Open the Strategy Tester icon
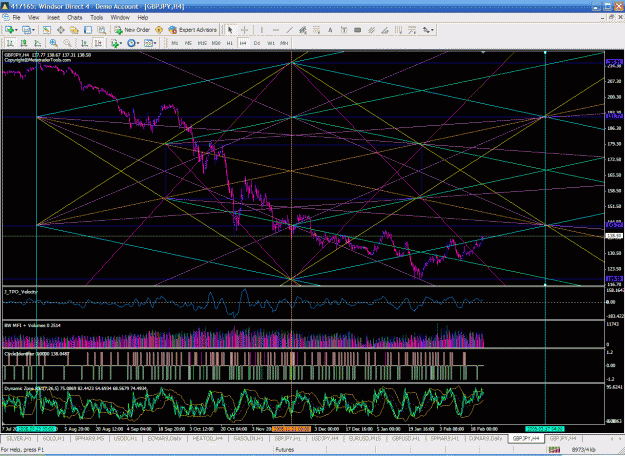625x456 pixels. coord(102,30)
